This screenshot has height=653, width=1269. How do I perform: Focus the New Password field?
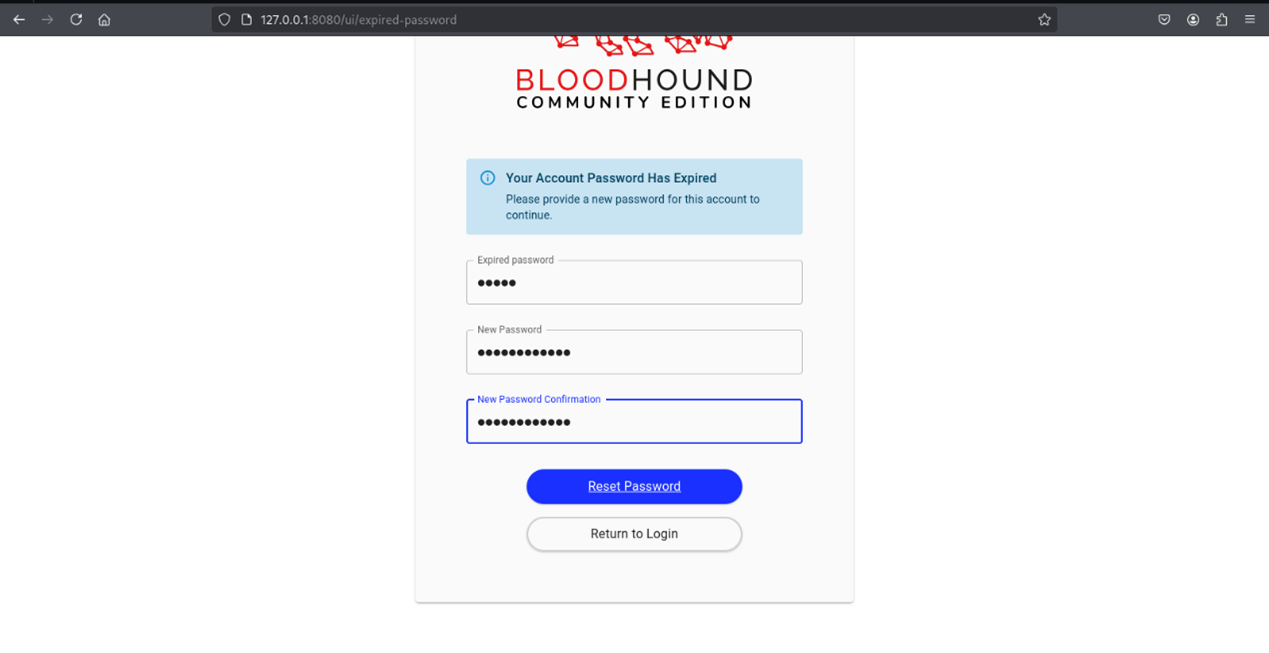pos(634,353)
